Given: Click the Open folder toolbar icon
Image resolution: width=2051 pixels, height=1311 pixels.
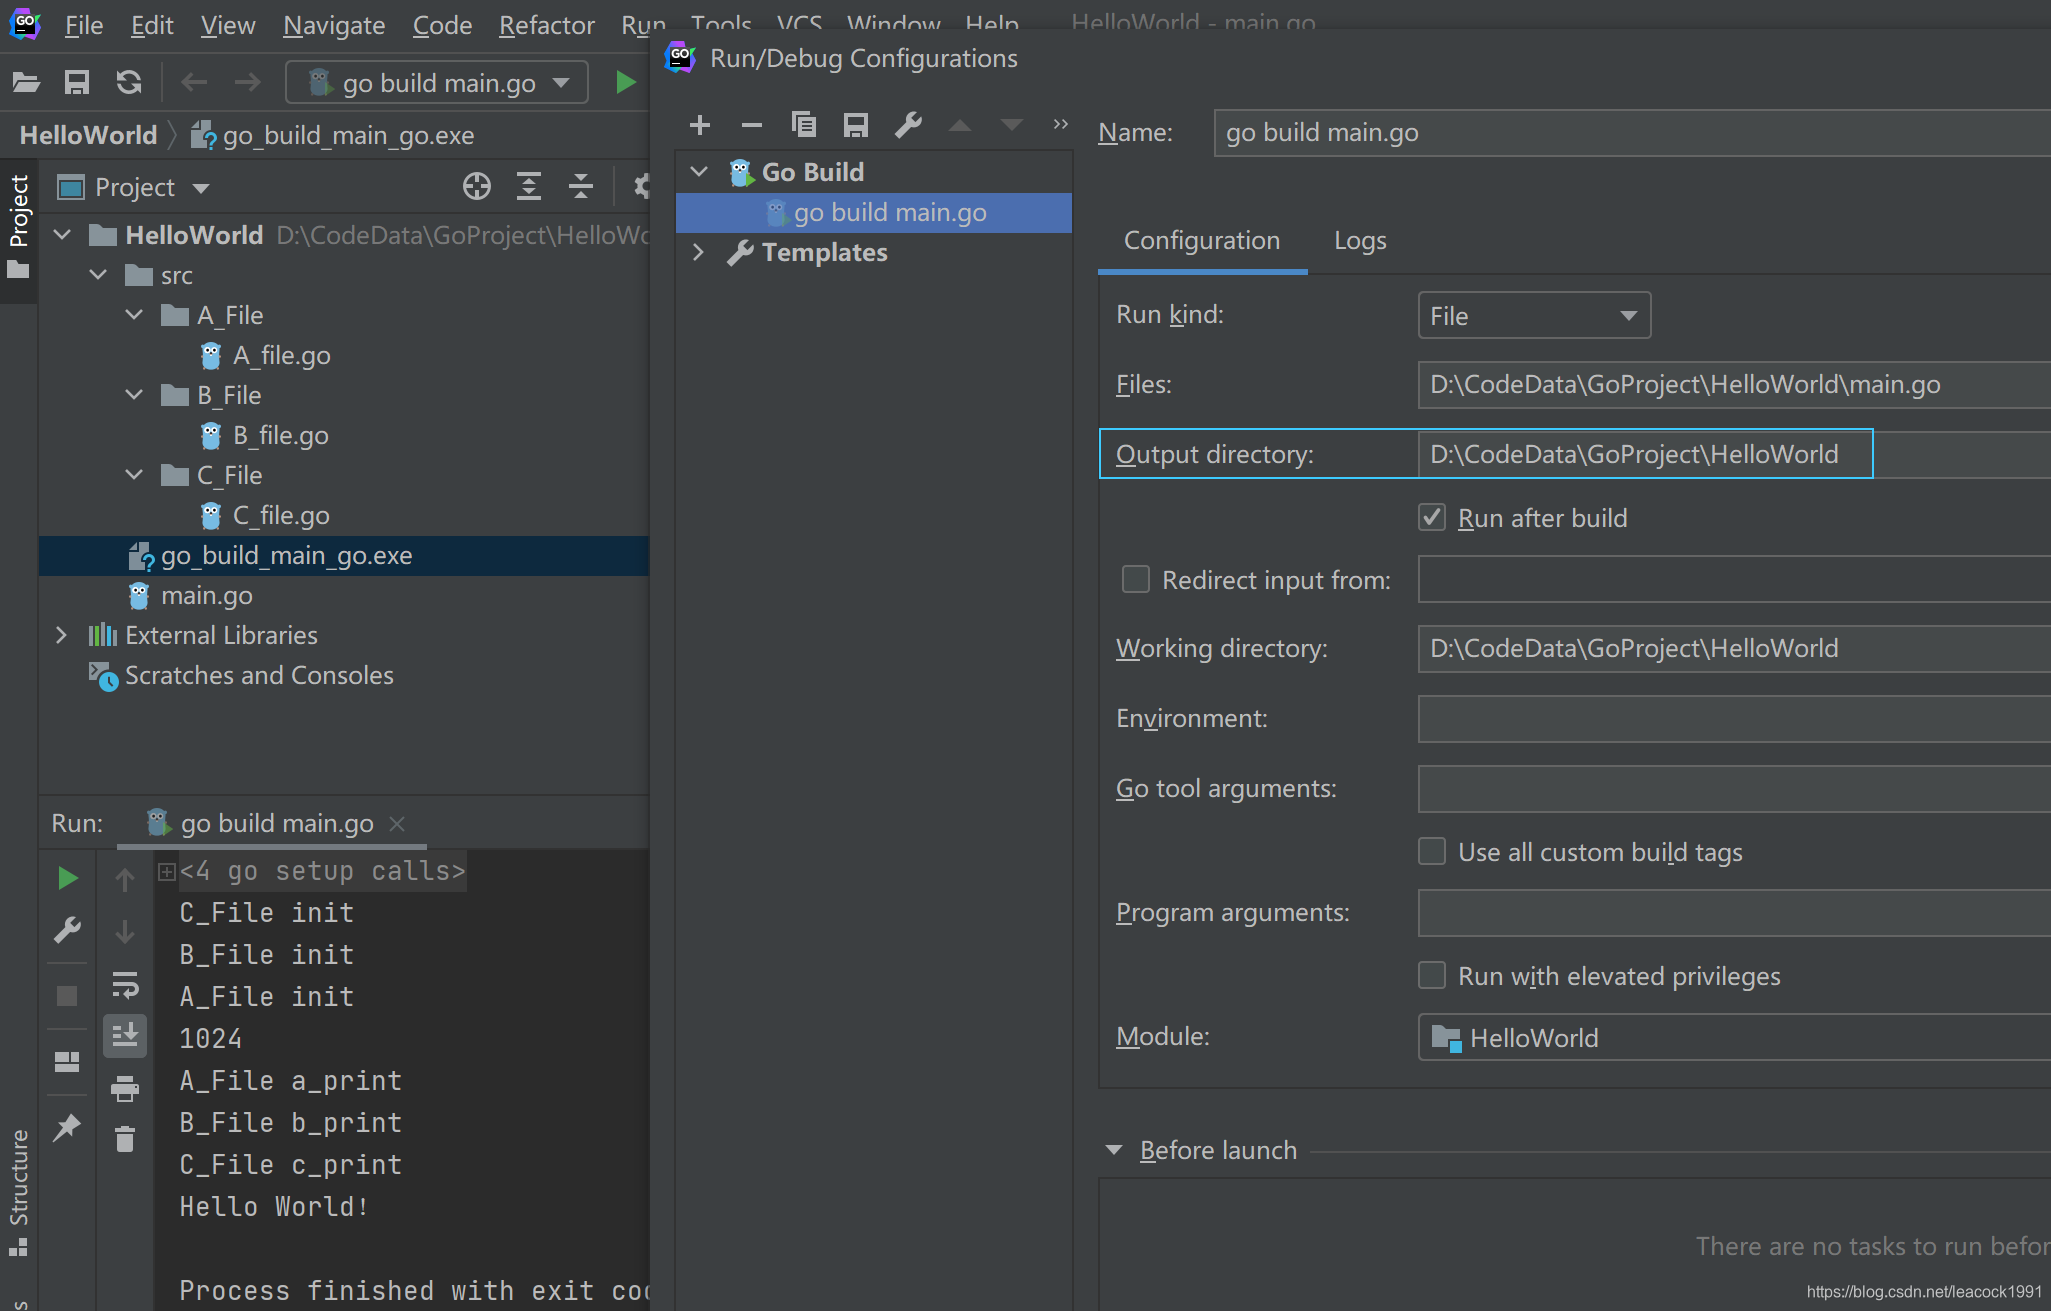Looking at the screenshot, I should 26,82.
